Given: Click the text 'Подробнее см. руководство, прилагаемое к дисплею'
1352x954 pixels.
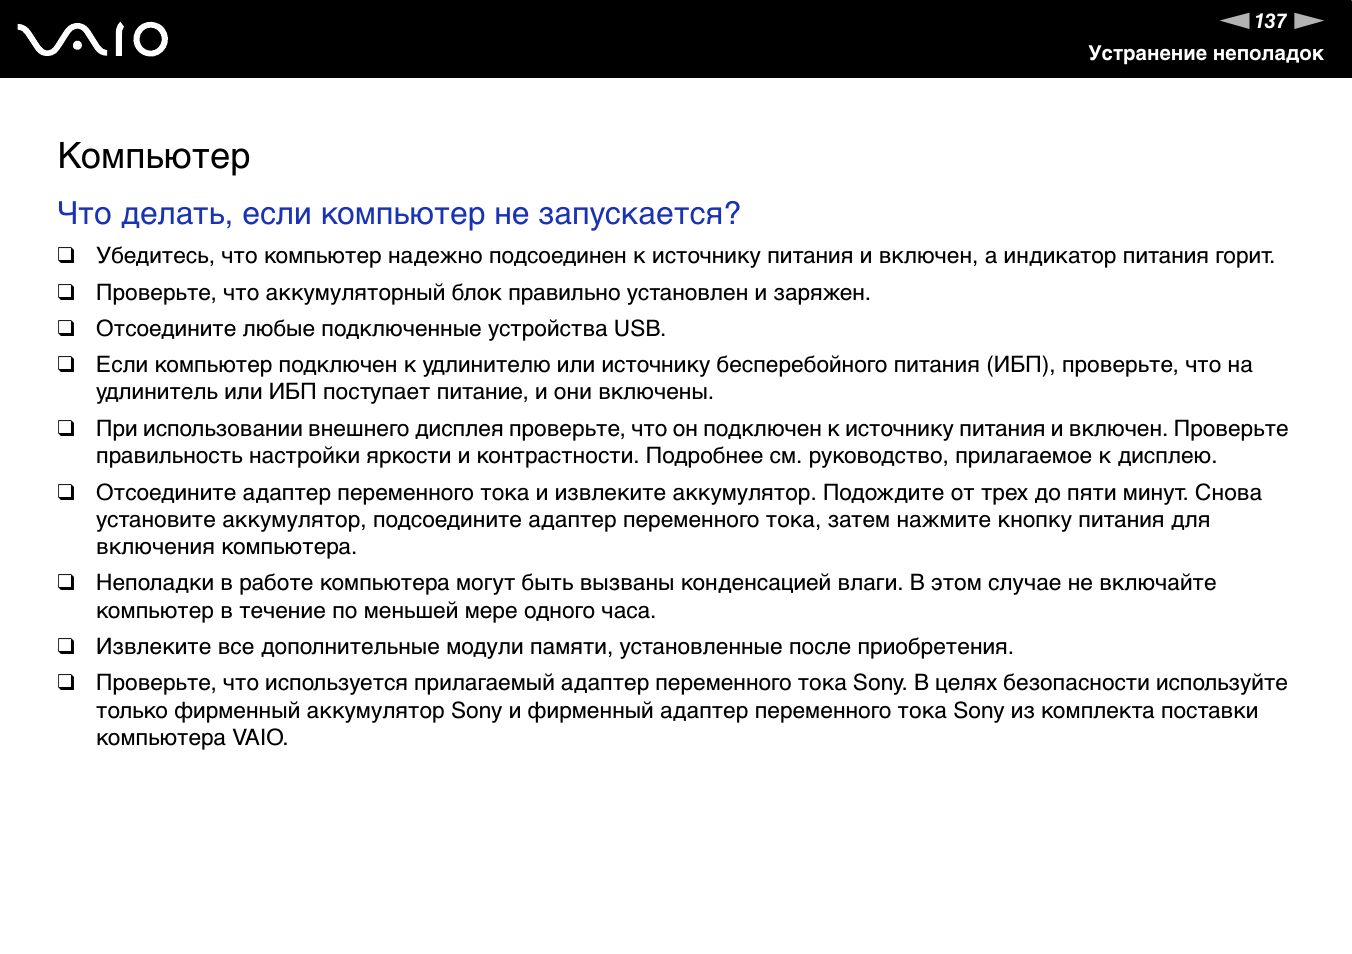Looking at the screenshot, I should (930, 456).
